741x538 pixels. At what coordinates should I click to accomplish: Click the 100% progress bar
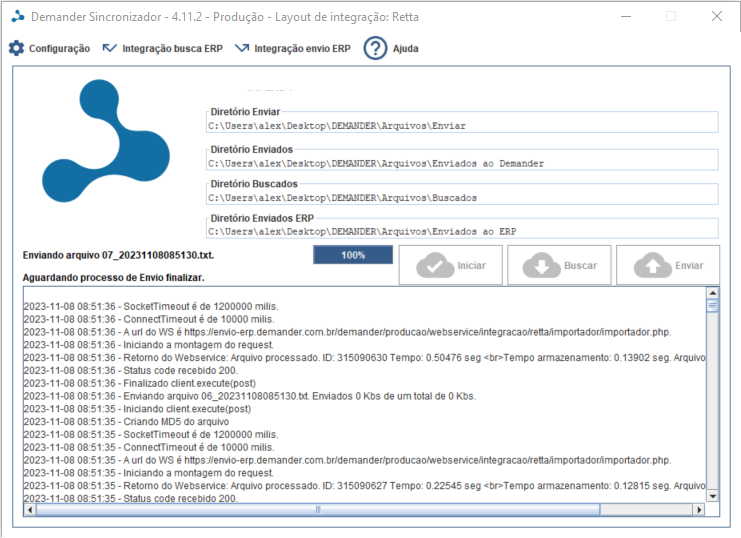click(x=352, y=255)
